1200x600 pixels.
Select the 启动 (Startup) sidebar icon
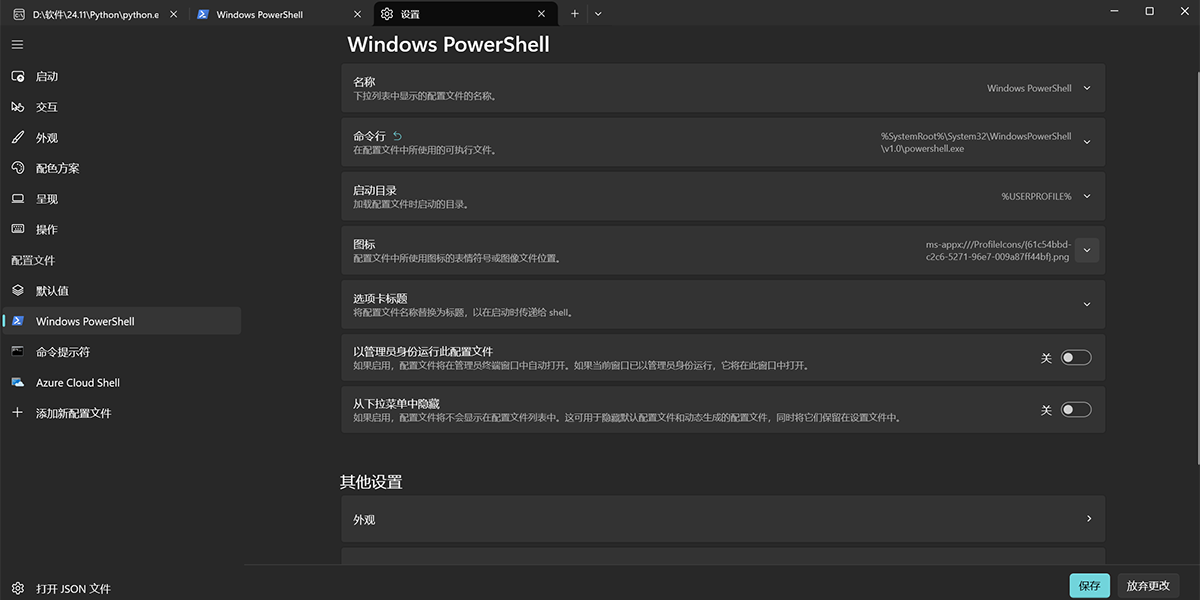tap(17, 75)
